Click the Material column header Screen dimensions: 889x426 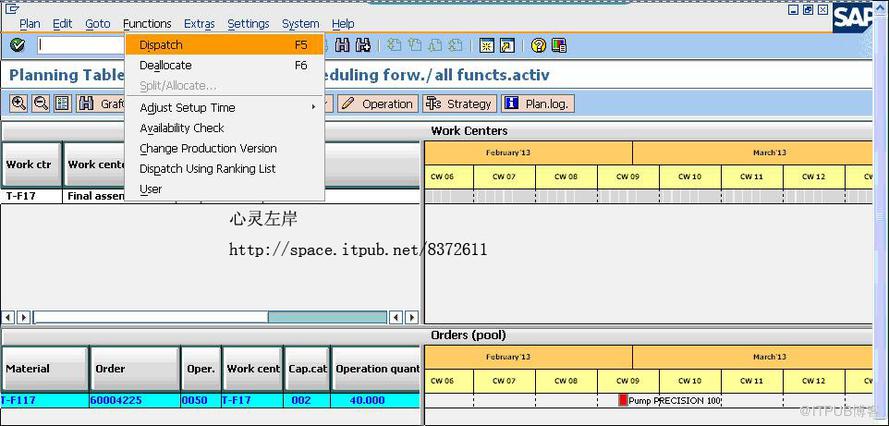45,369
